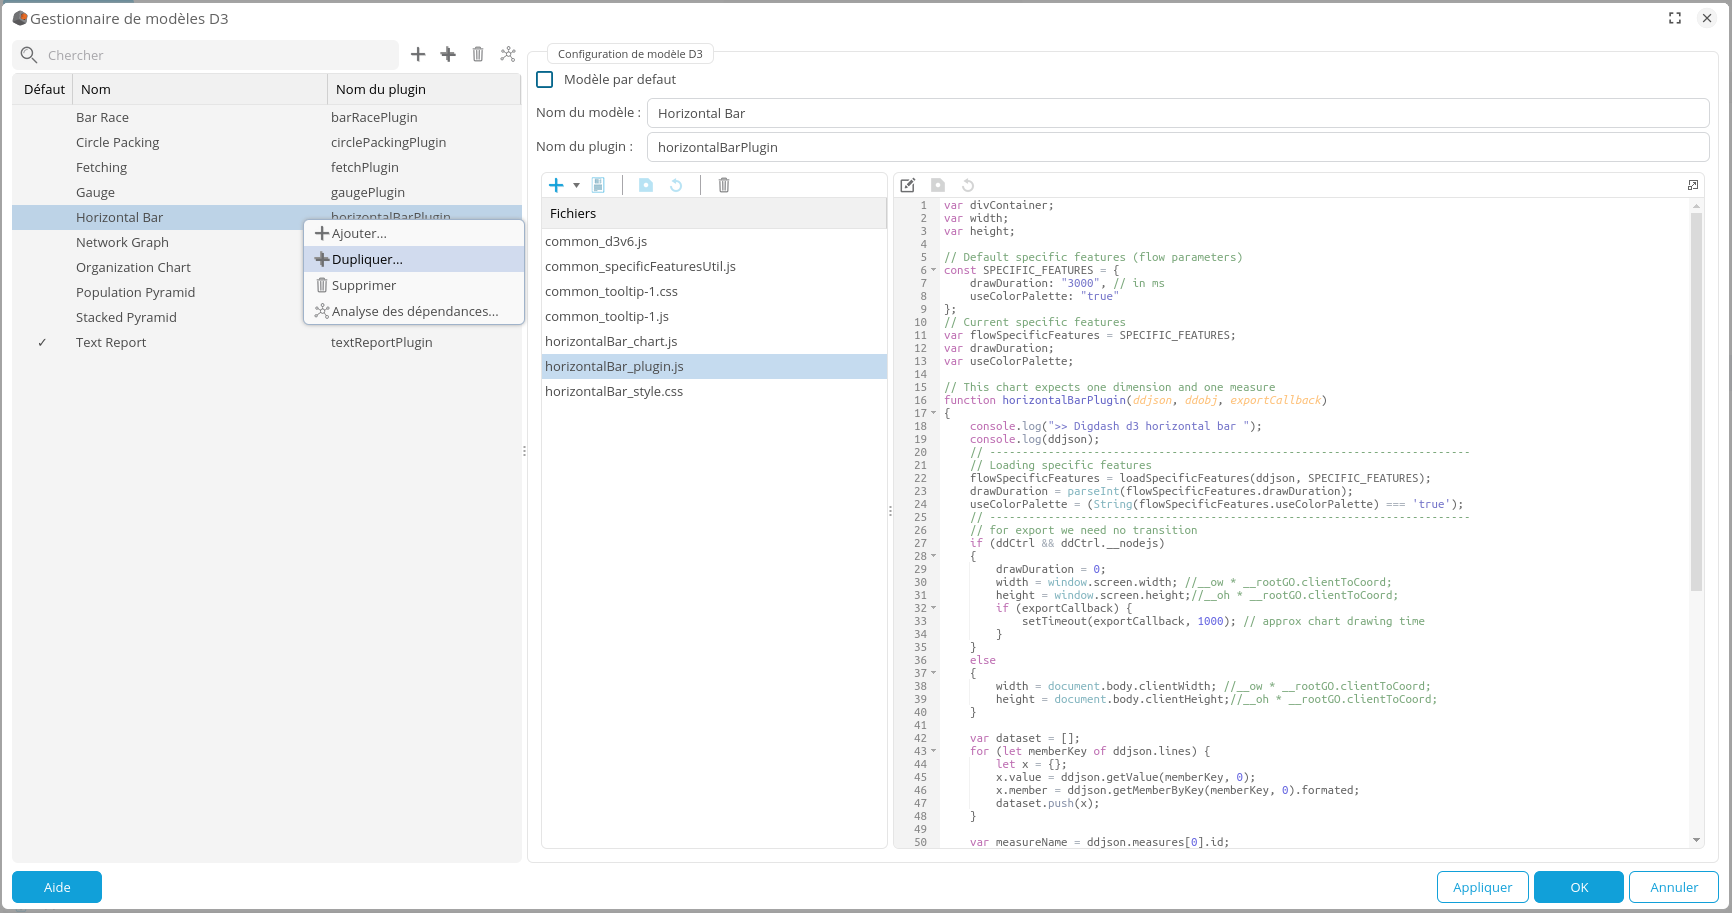Click the code editor vertical scrollbar
The height and width of the screenshot is (913, 1732).
(1696, 400)
